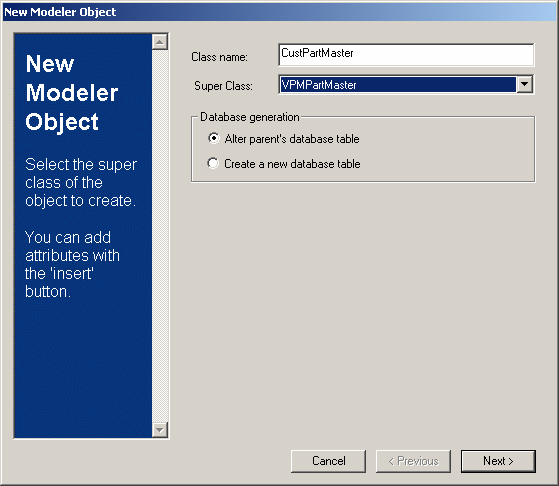Click the large 'New Modeler Object' heading

click(x=72, y=93)
